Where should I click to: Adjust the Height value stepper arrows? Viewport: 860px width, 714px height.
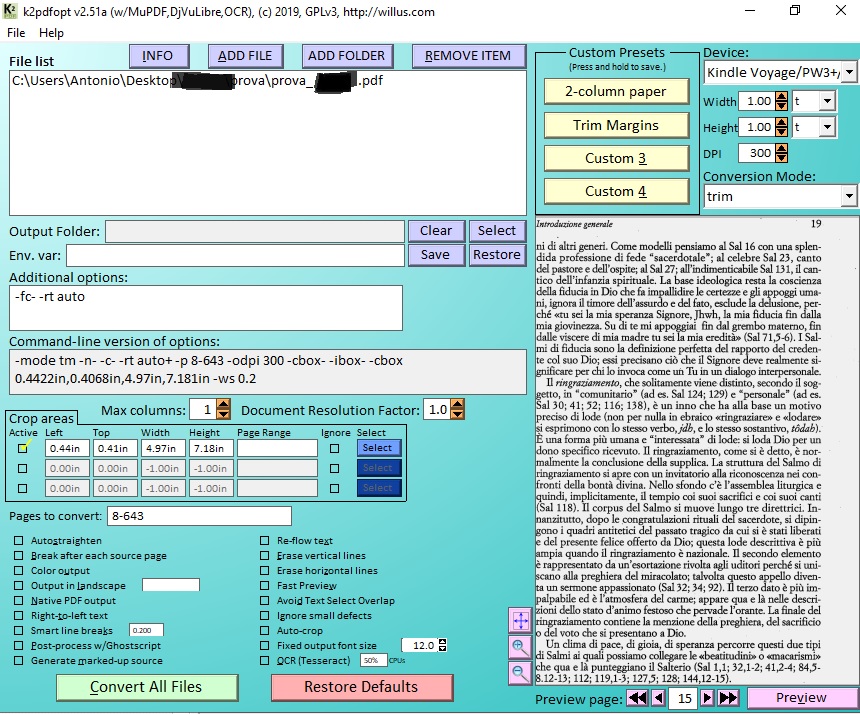[782, 127]
